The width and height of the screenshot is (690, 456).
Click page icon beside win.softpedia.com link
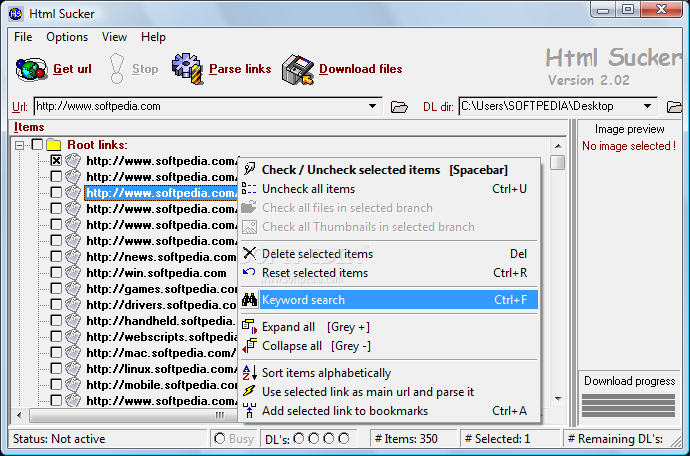pyautogui.click(x=73, y=272)
